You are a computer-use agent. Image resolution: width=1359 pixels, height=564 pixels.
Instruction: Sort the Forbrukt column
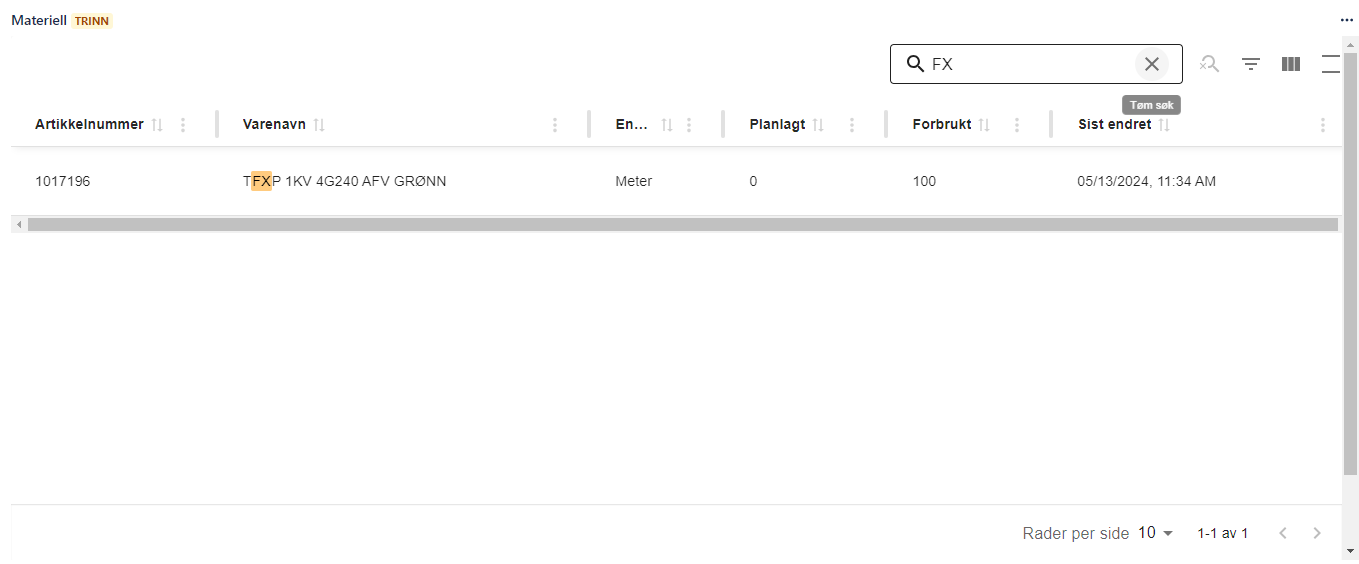[984, 125]
